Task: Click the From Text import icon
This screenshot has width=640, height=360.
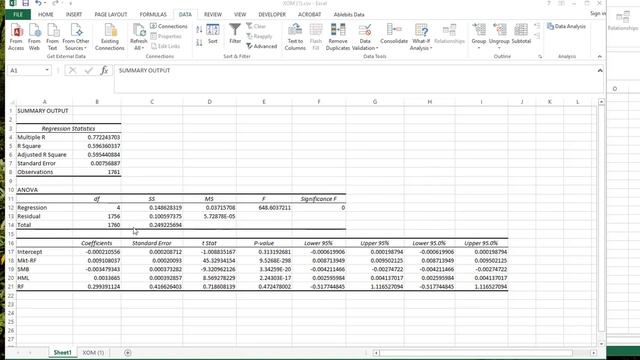Action: pyautogui.click(x=52, y=37)
